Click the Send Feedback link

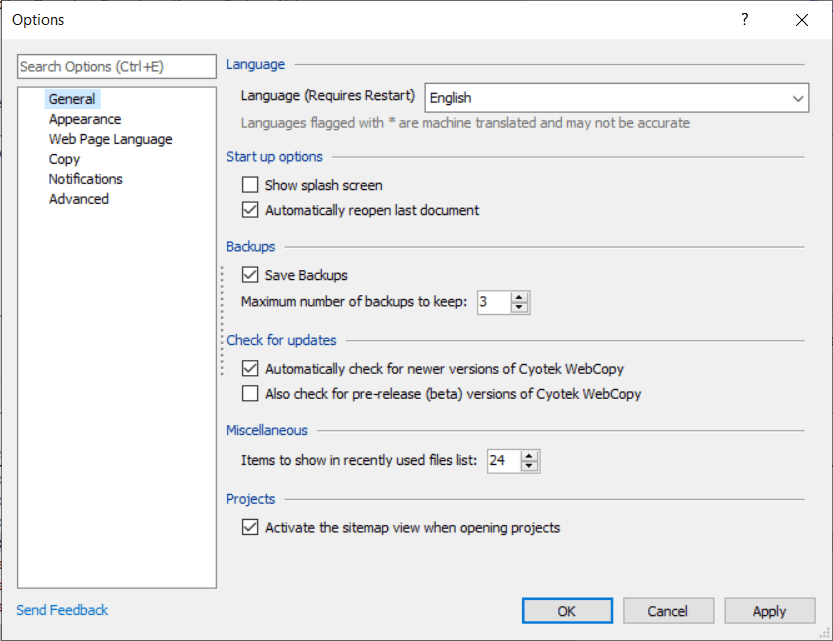tap(62, 610)
